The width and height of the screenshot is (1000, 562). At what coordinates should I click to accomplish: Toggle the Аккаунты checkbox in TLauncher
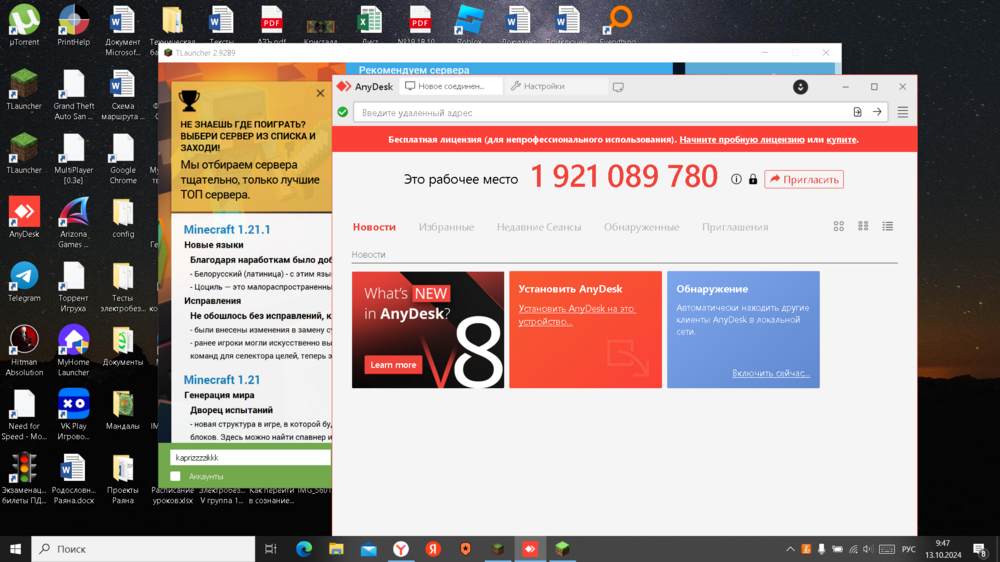tap(175, 477)
